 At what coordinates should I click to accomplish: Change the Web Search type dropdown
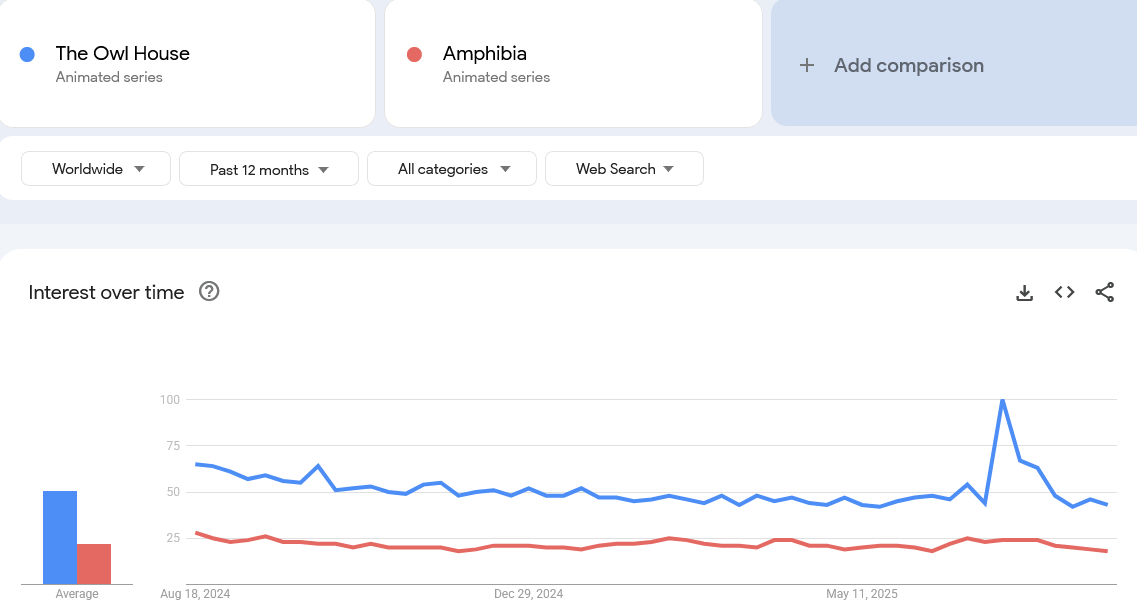click(x=624, y=169)
